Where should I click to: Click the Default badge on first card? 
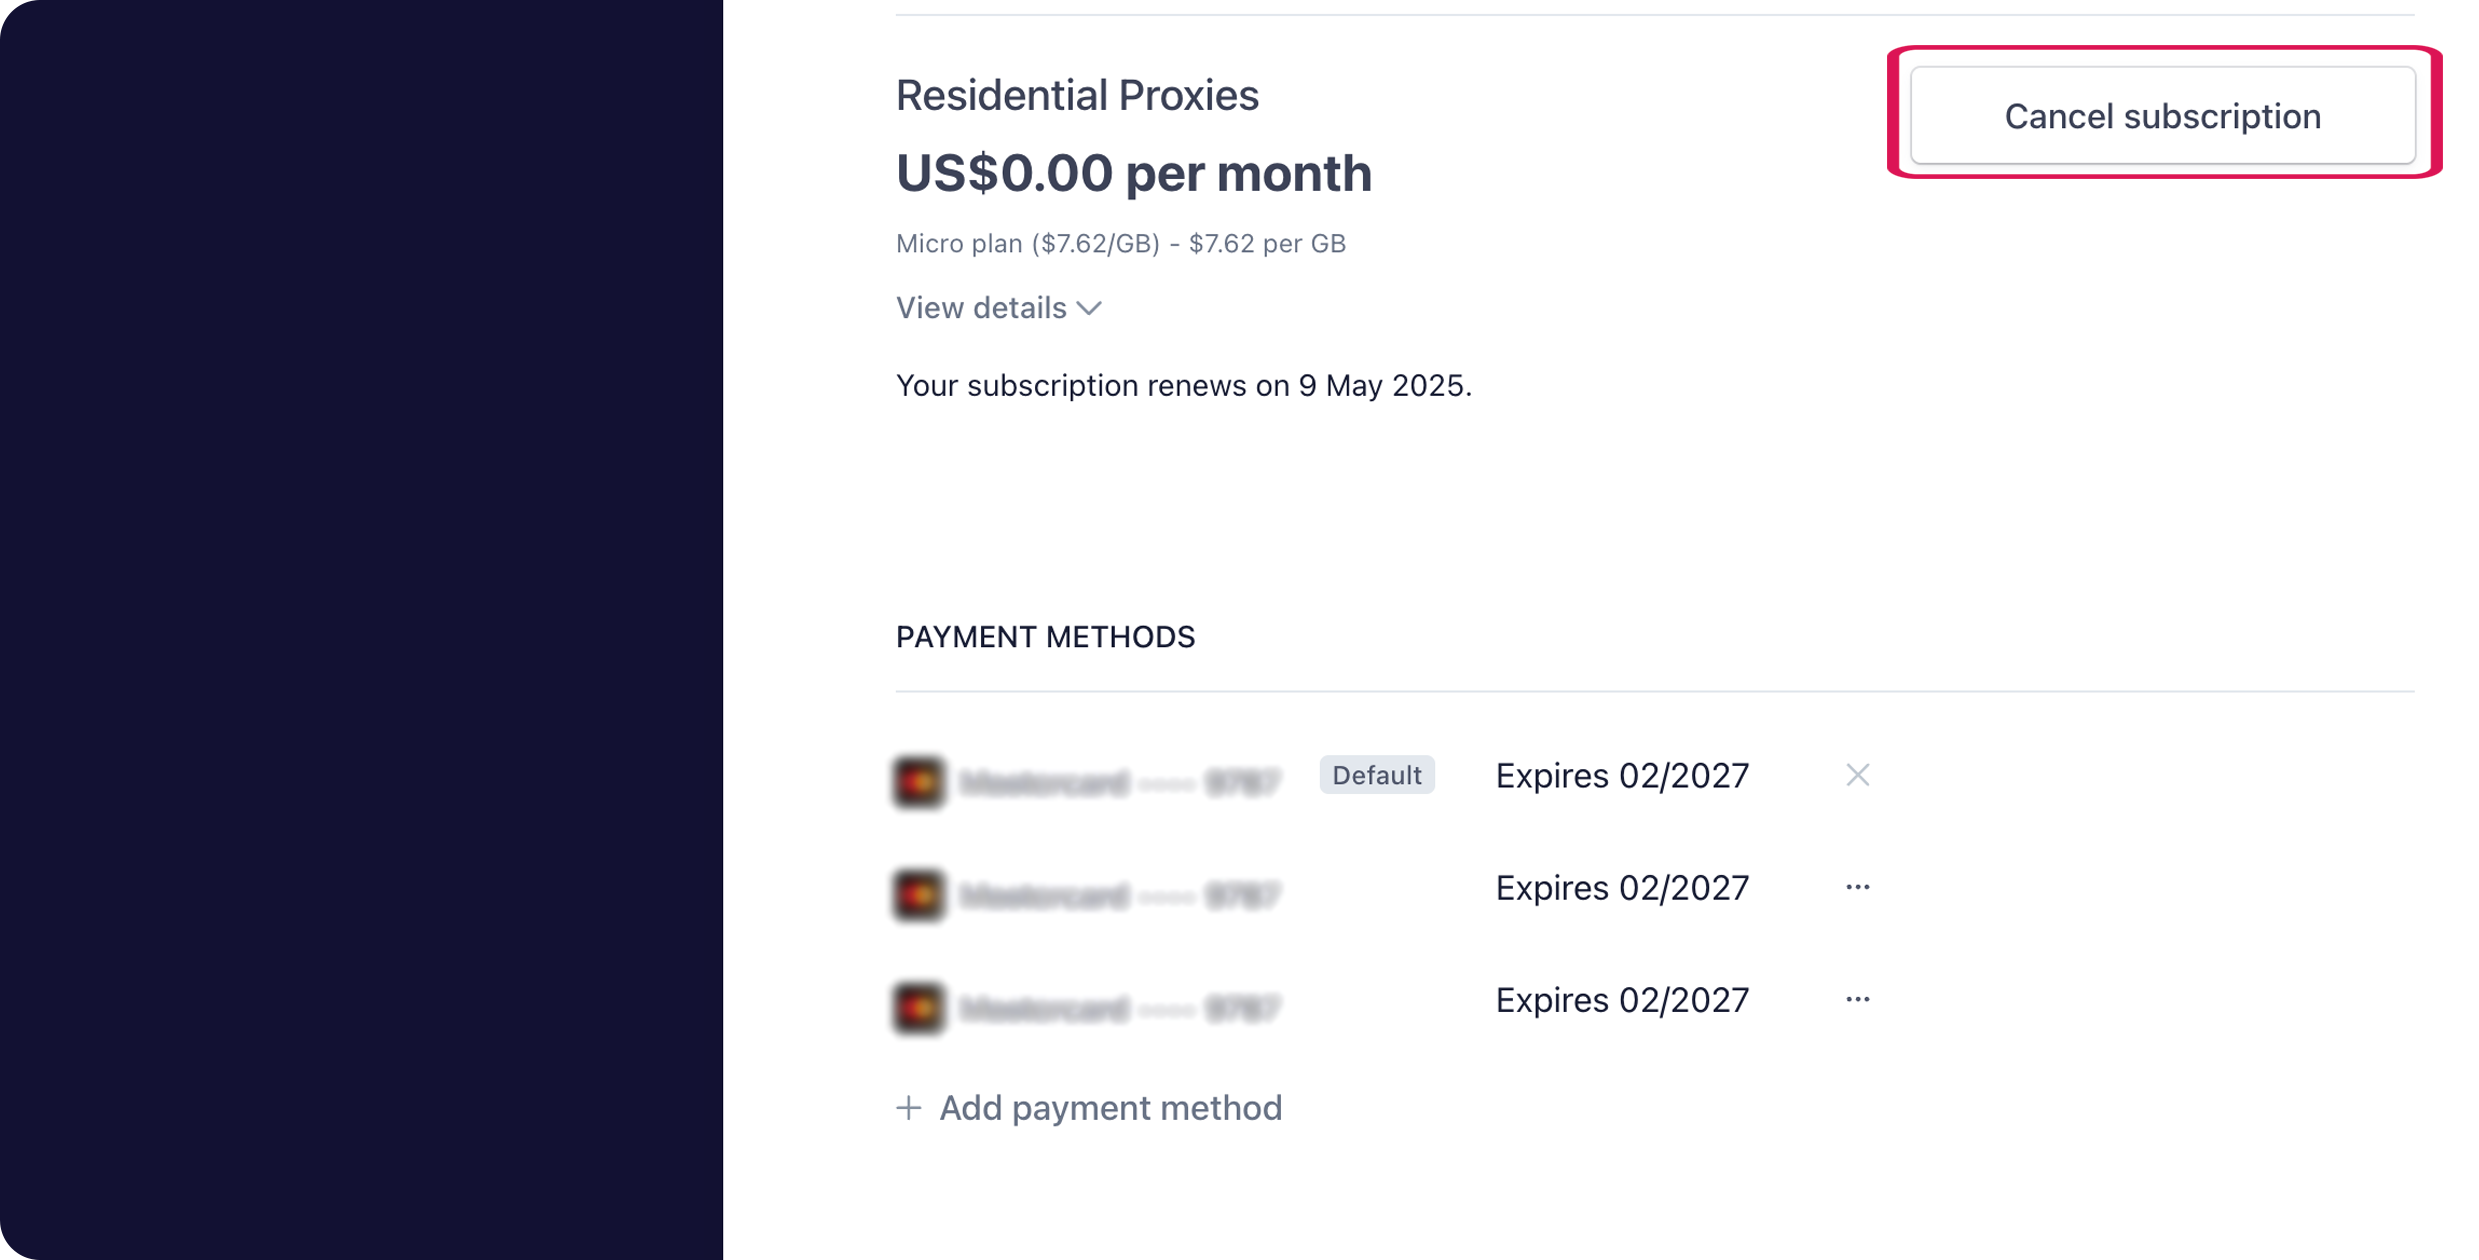[x=1376, y=775]
